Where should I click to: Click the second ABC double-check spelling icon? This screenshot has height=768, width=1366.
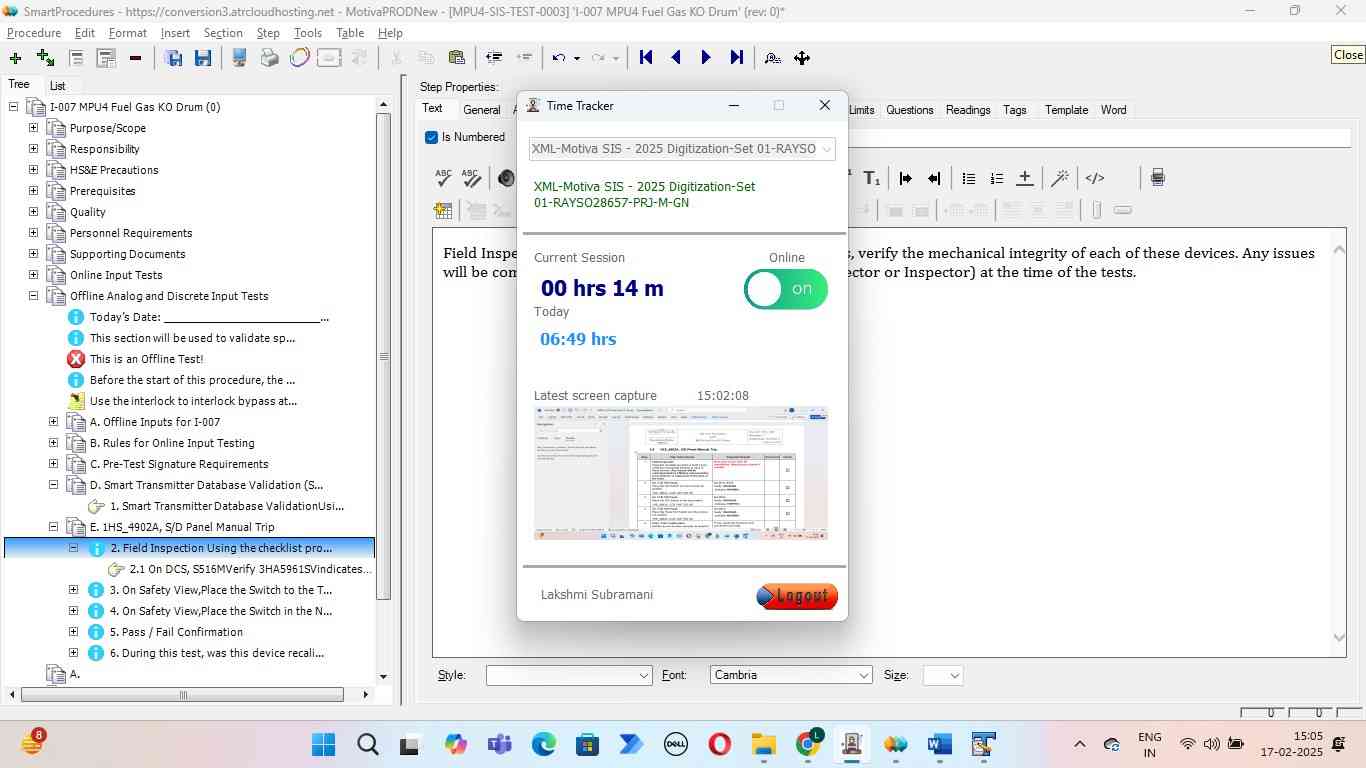click(471, 178)
